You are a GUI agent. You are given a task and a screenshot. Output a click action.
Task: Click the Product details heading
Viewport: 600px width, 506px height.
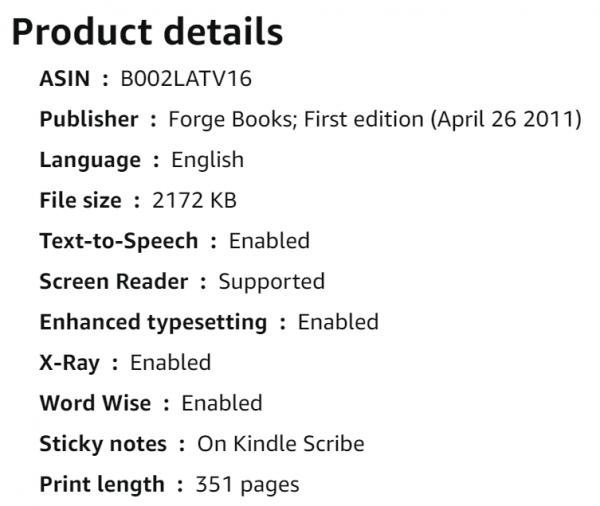point(147,33)
